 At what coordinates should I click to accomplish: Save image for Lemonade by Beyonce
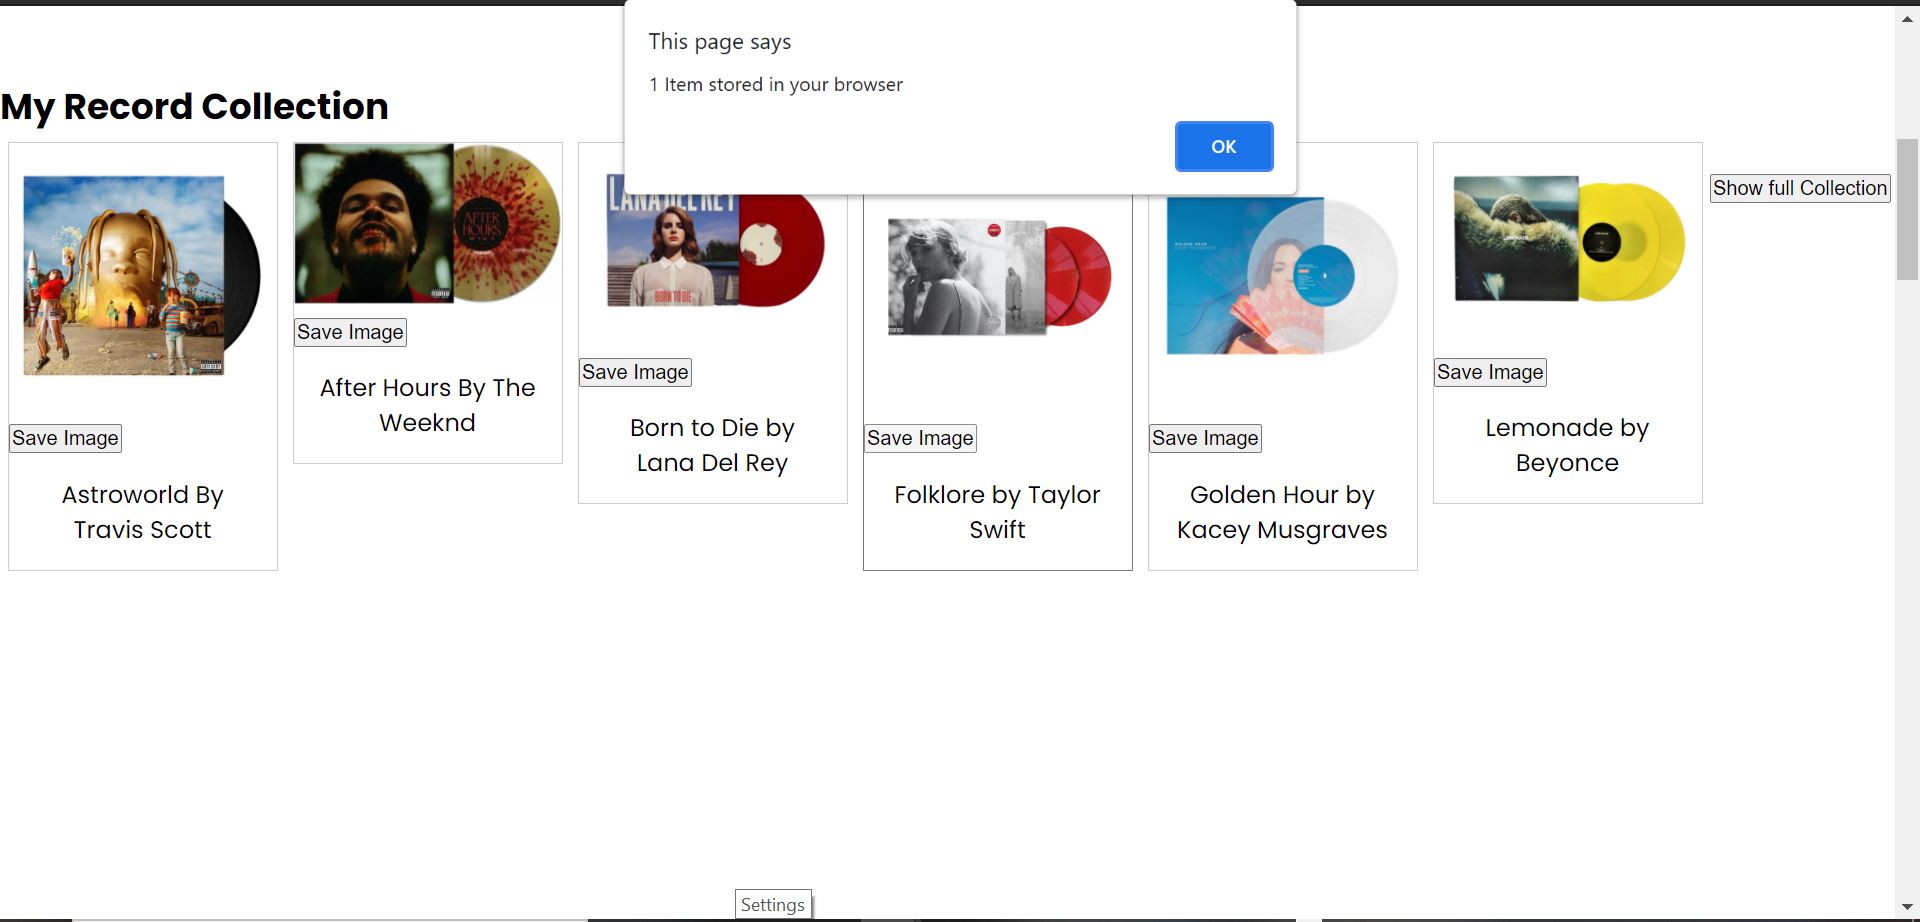[x=1490, y=372]
